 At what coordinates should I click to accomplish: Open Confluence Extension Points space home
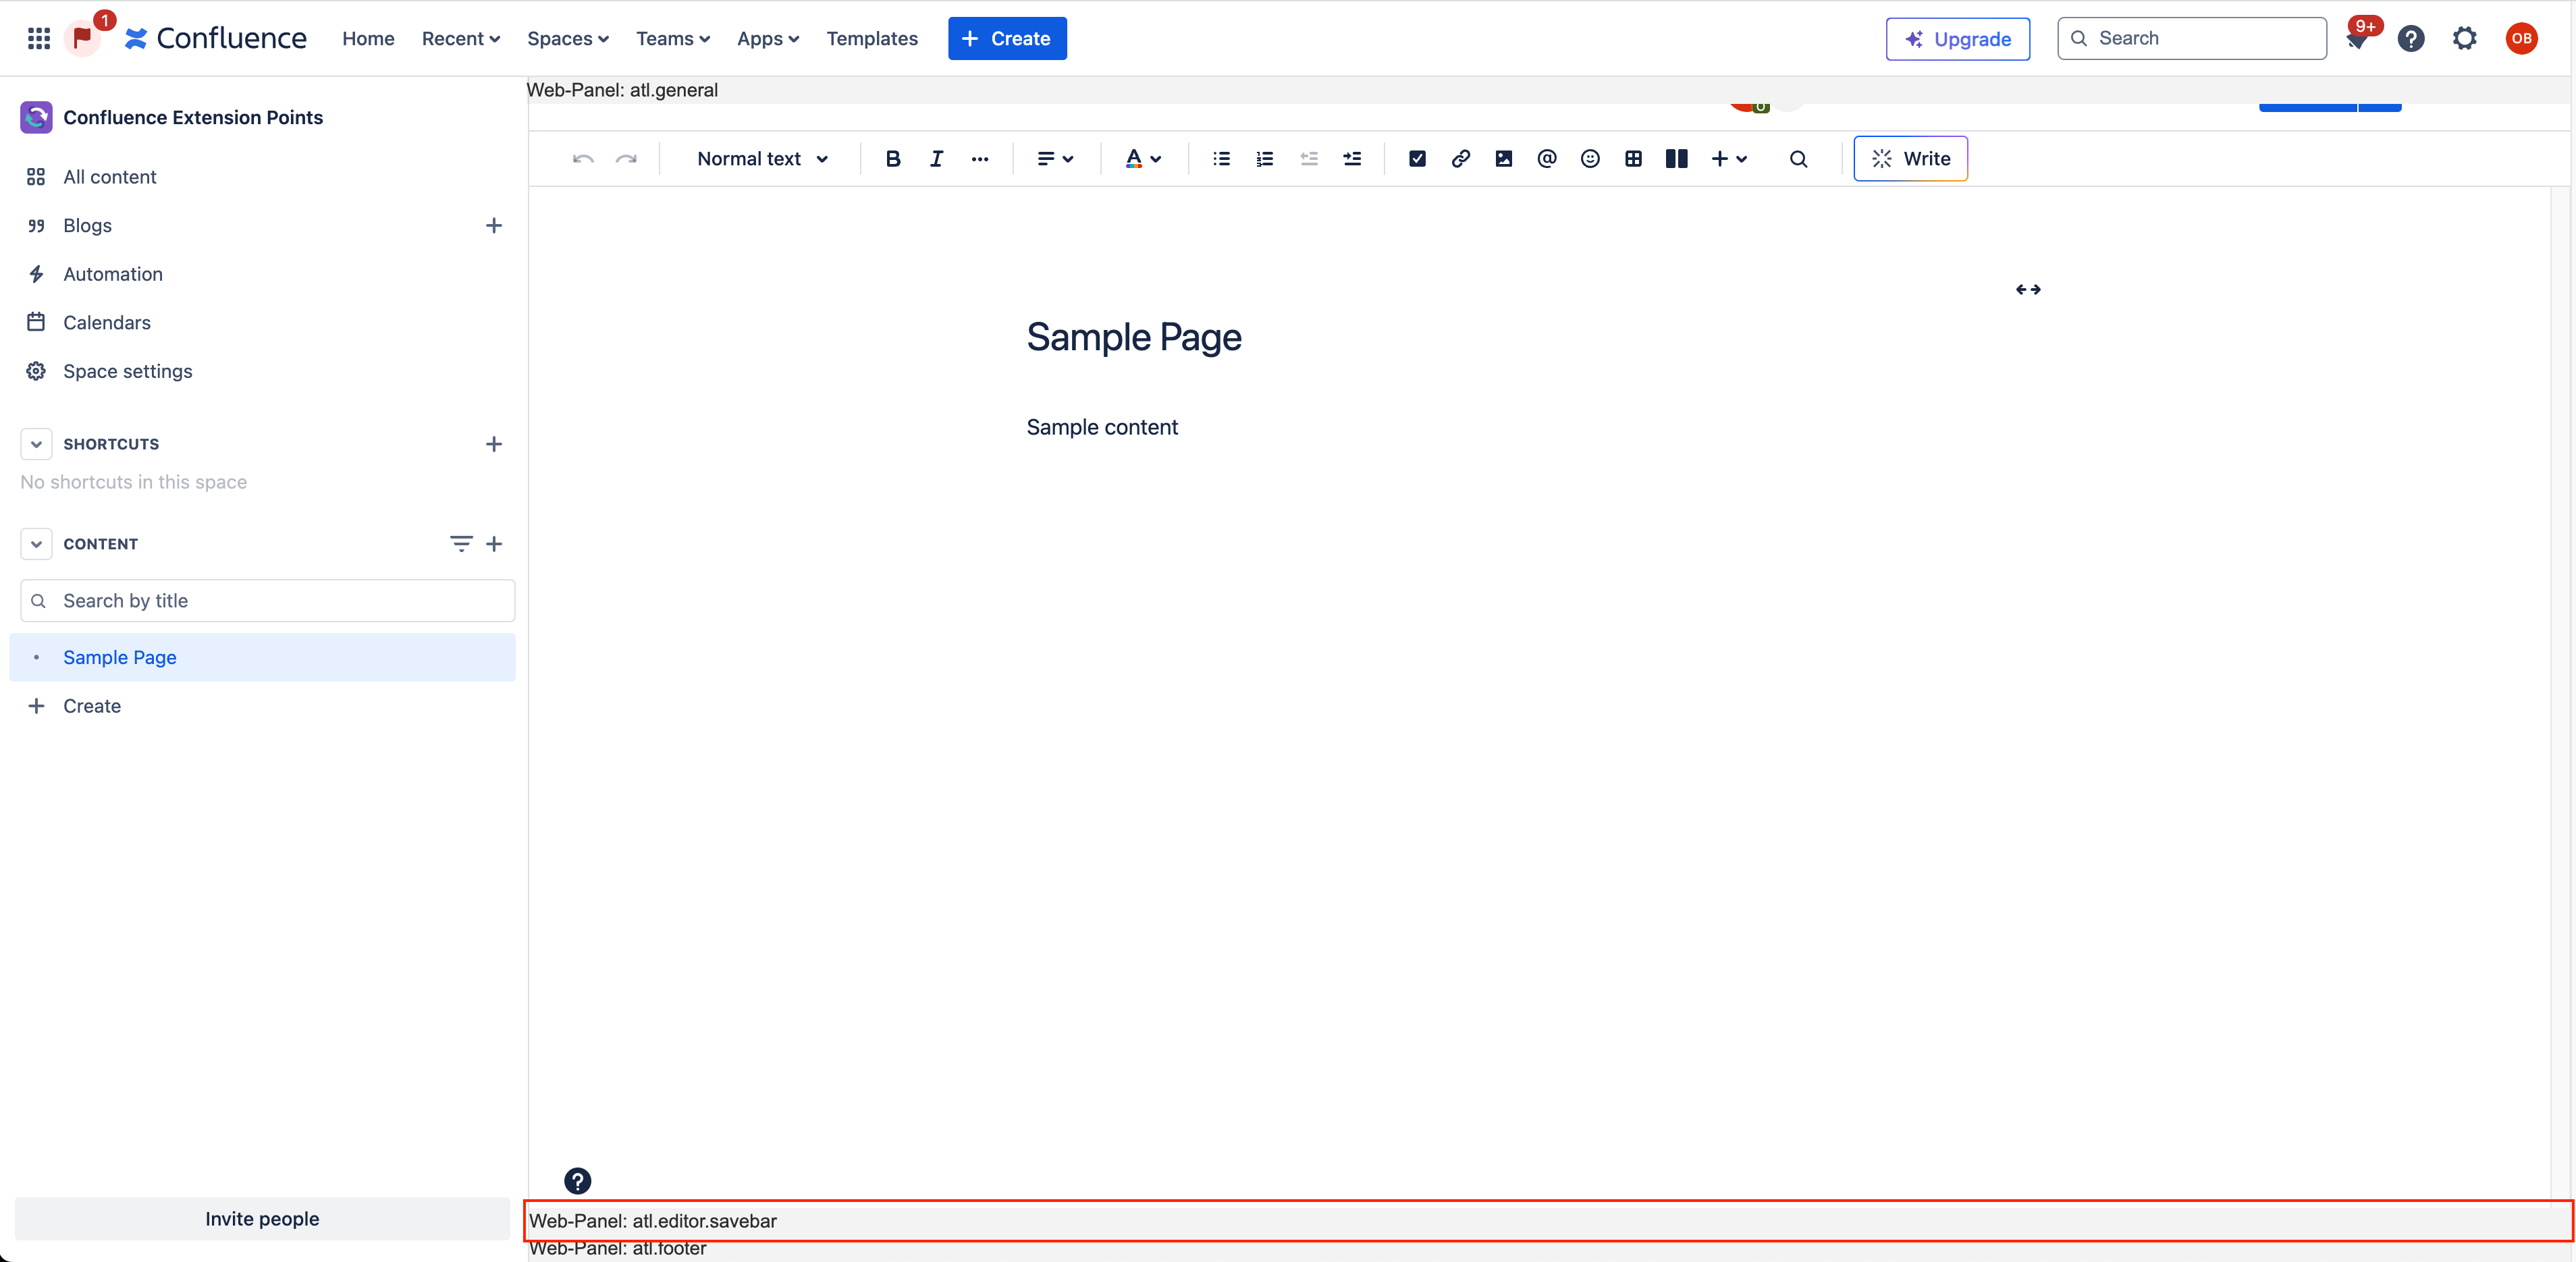coord(193,117)
